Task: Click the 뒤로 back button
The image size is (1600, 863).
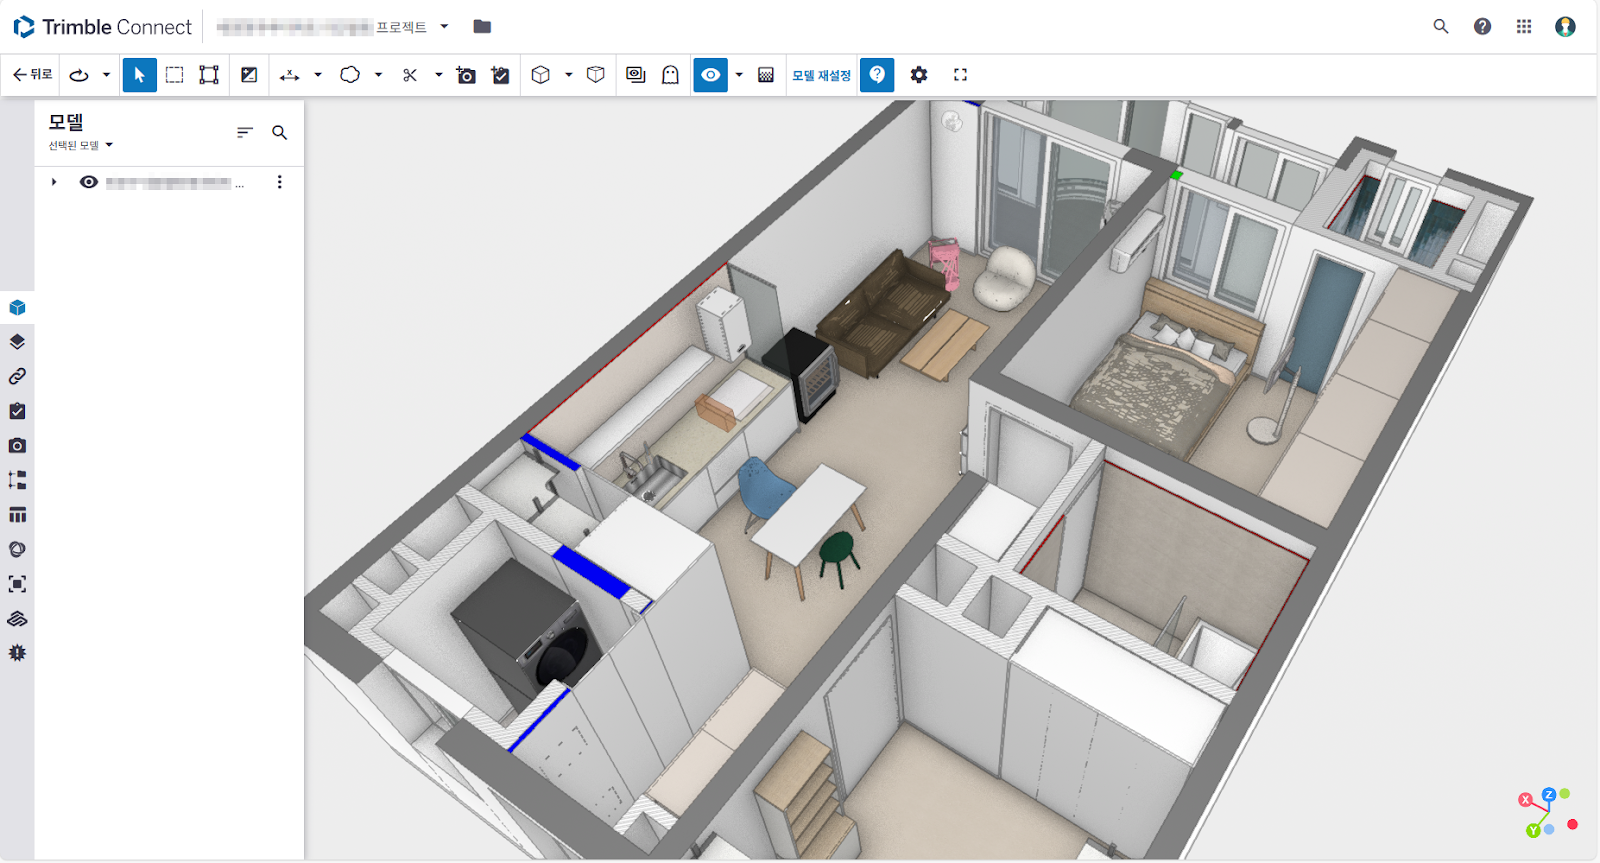Action: coord(32,75)
